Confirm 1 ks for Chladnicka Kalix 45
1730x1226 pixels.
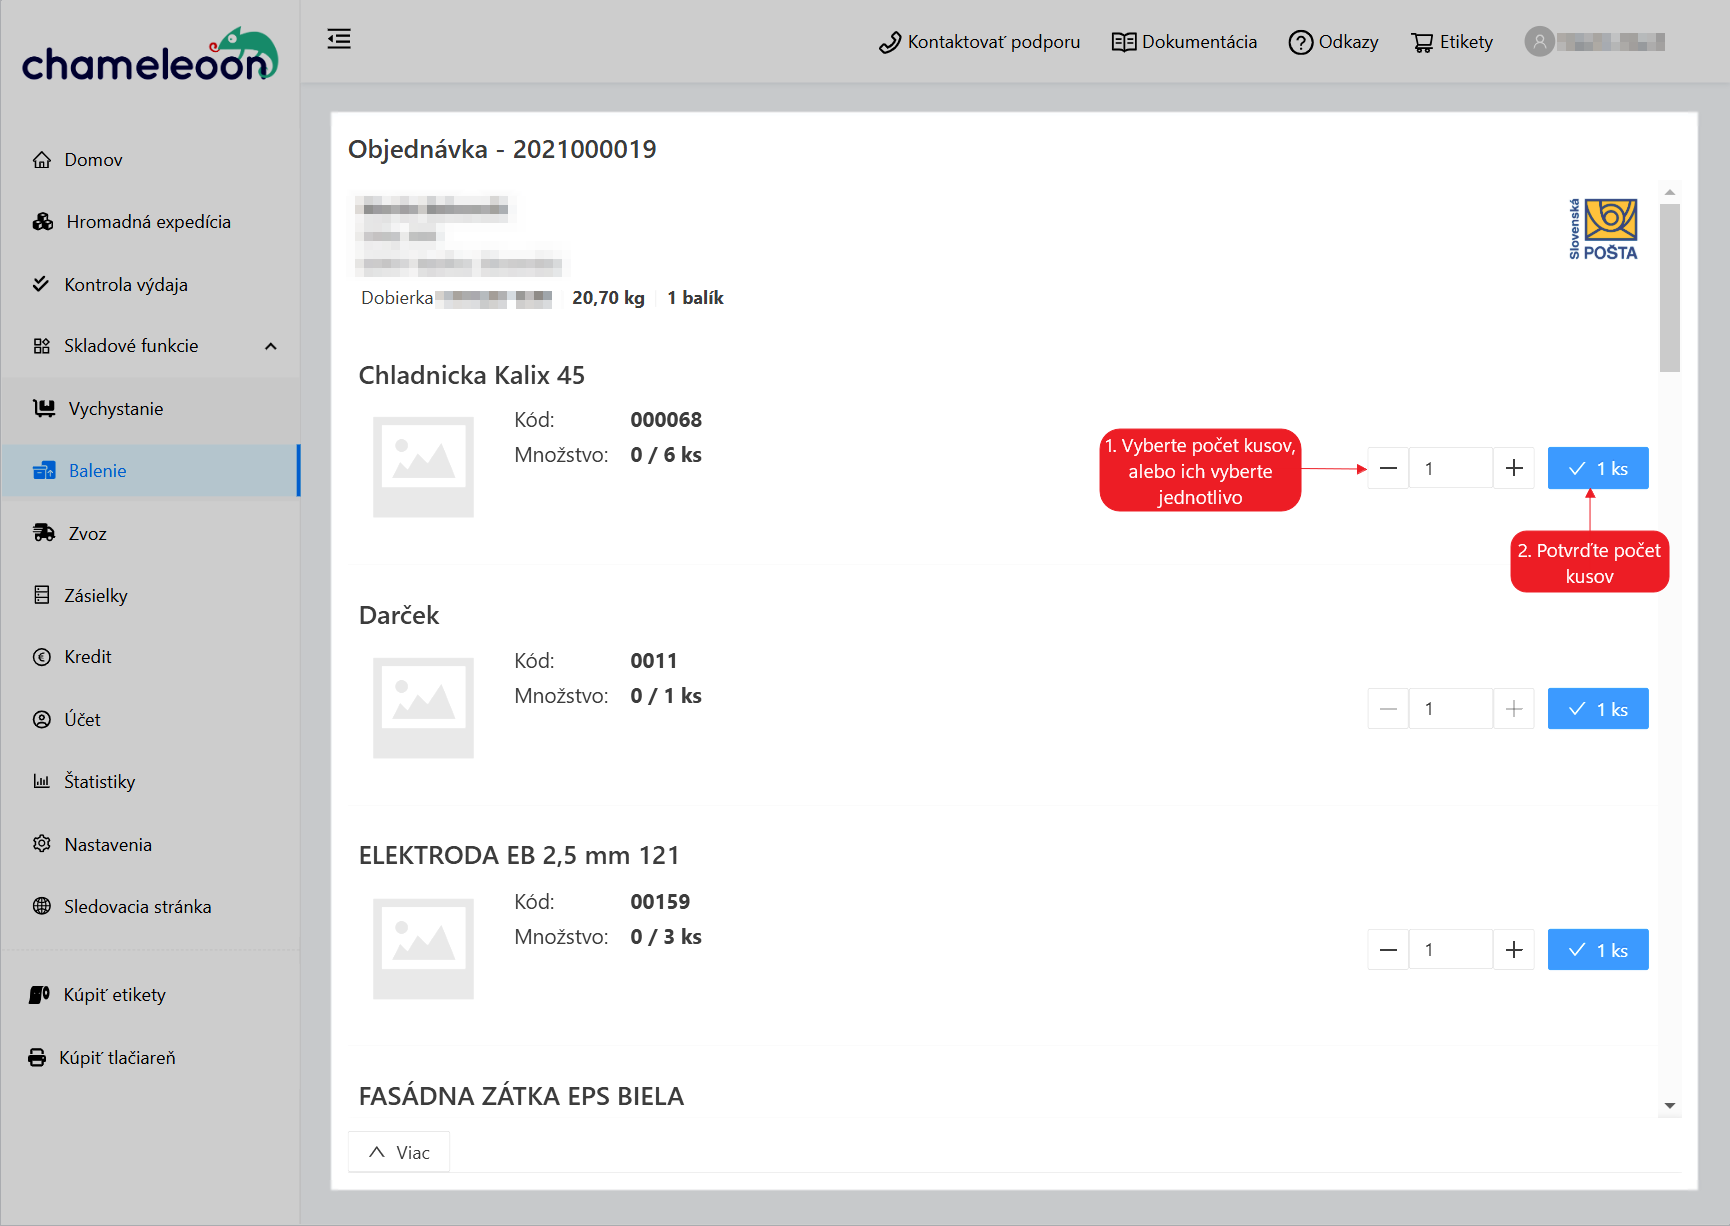tap(1597, 468)
